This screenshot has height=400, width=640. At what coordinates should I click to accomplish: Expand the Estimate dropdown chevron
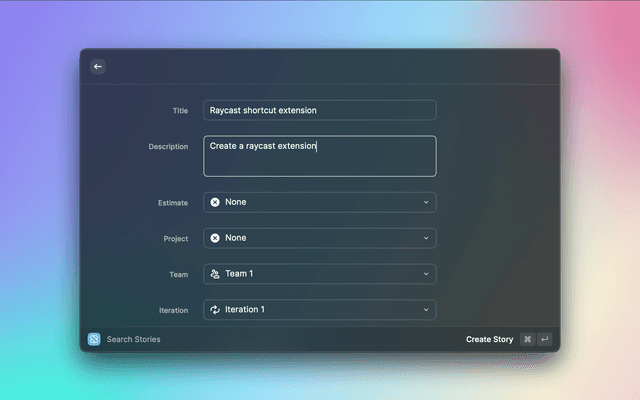point(425,202)
